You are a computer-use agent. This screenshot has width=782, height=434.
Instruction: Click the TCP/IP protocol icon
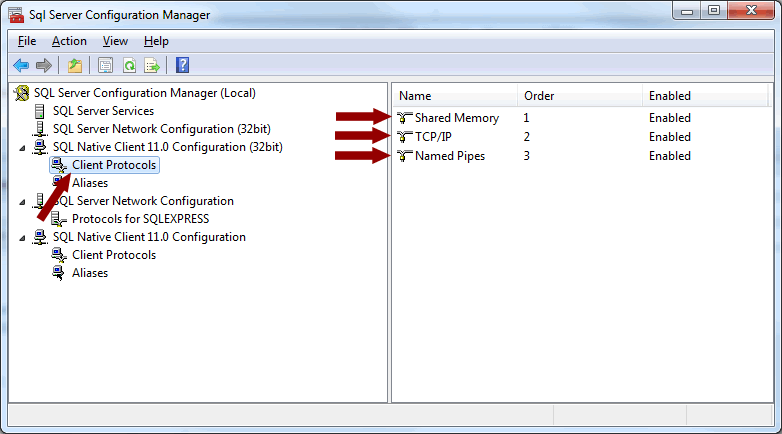[404, 137]
